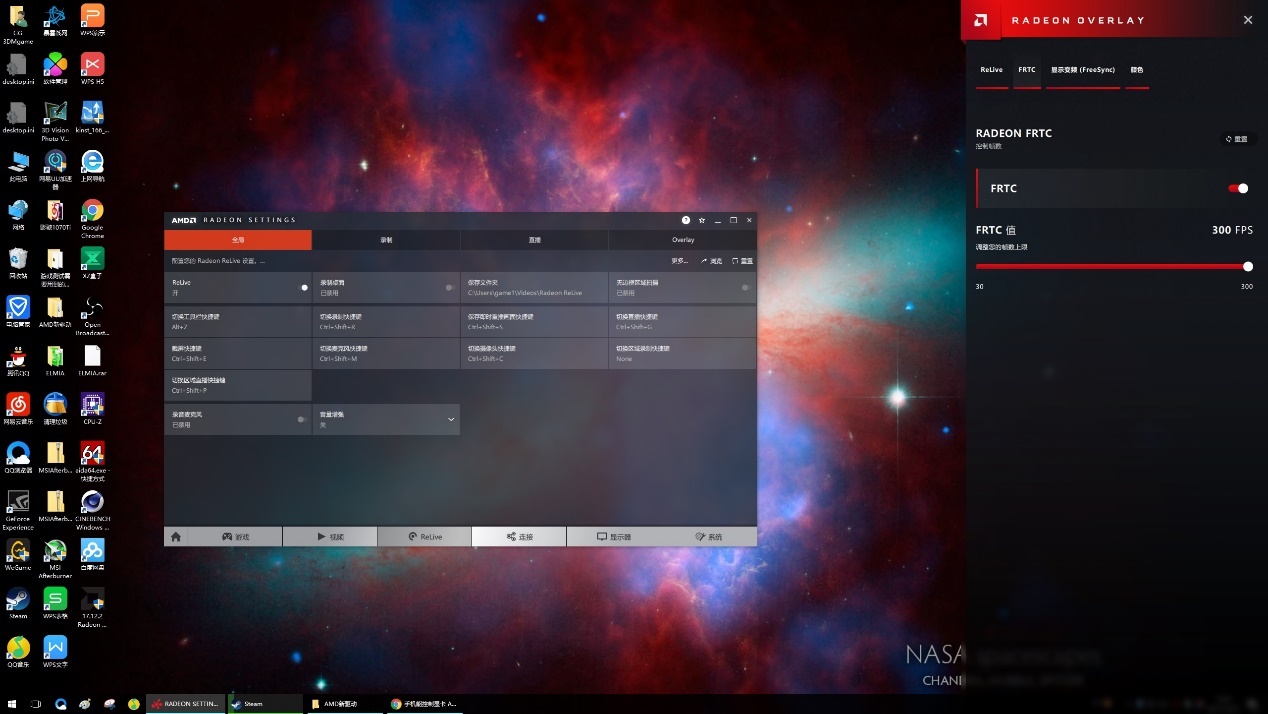Open the AMD folder window in taskbar

345,704
